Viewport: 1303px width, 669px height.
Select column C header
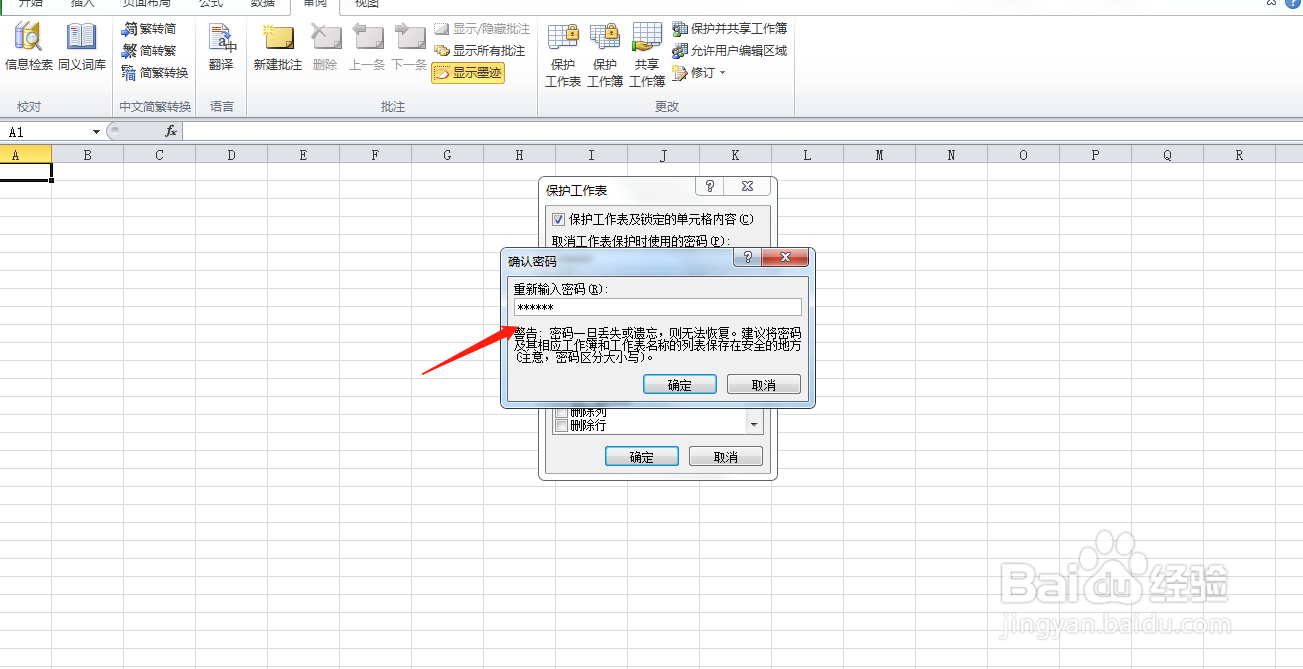(160, 155)
